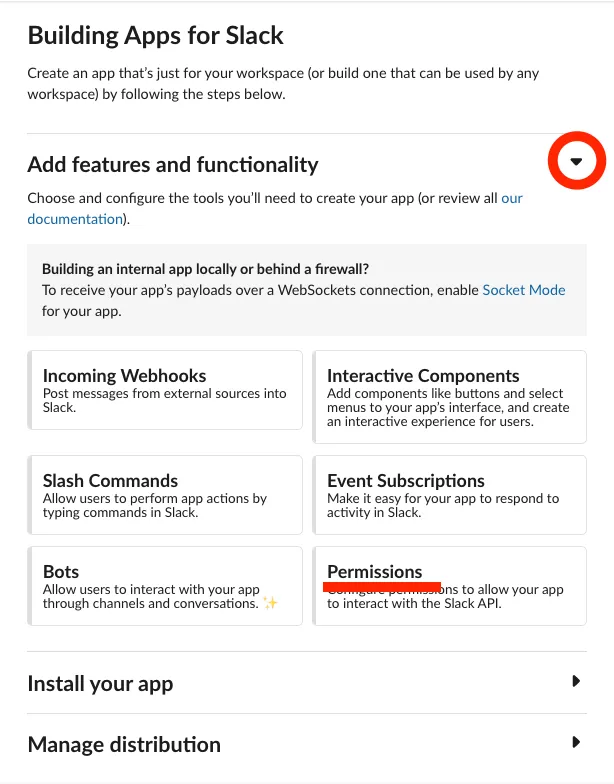Collapse the Add features and functionality section arrow
This screenshot has height=784, width=614.
tap(576, 162)
